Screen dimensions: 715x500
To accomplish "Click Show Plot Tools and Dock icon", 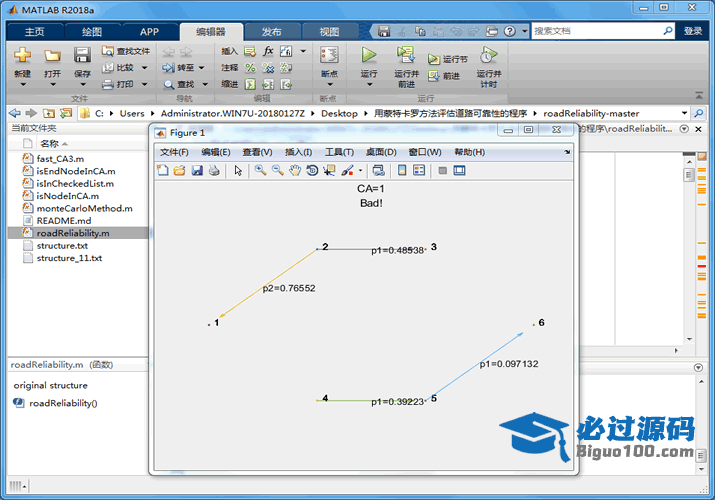I will pyautogui.click(x=460, y=170).
